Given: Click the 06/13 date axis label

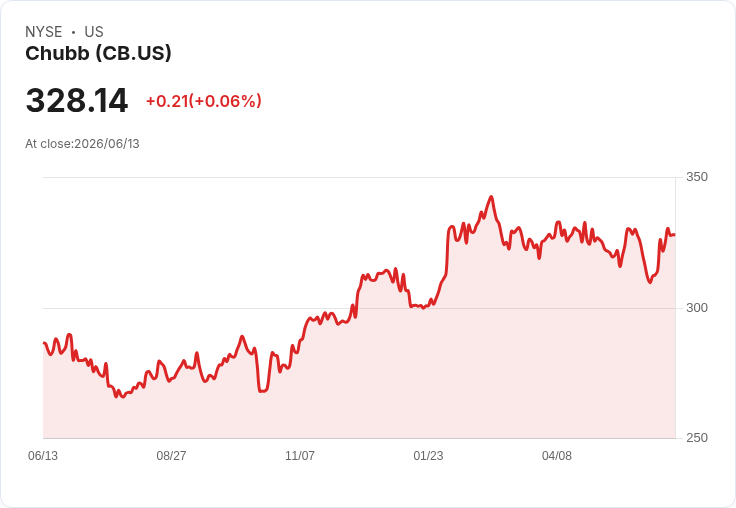Looking at the screenshot, I should point(43,456).
